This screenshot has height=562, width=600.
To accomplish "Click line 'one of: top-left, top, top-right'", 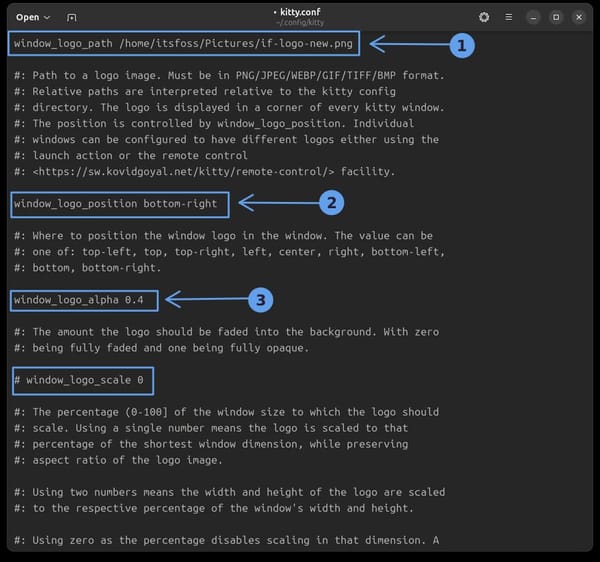I will 229,252.
